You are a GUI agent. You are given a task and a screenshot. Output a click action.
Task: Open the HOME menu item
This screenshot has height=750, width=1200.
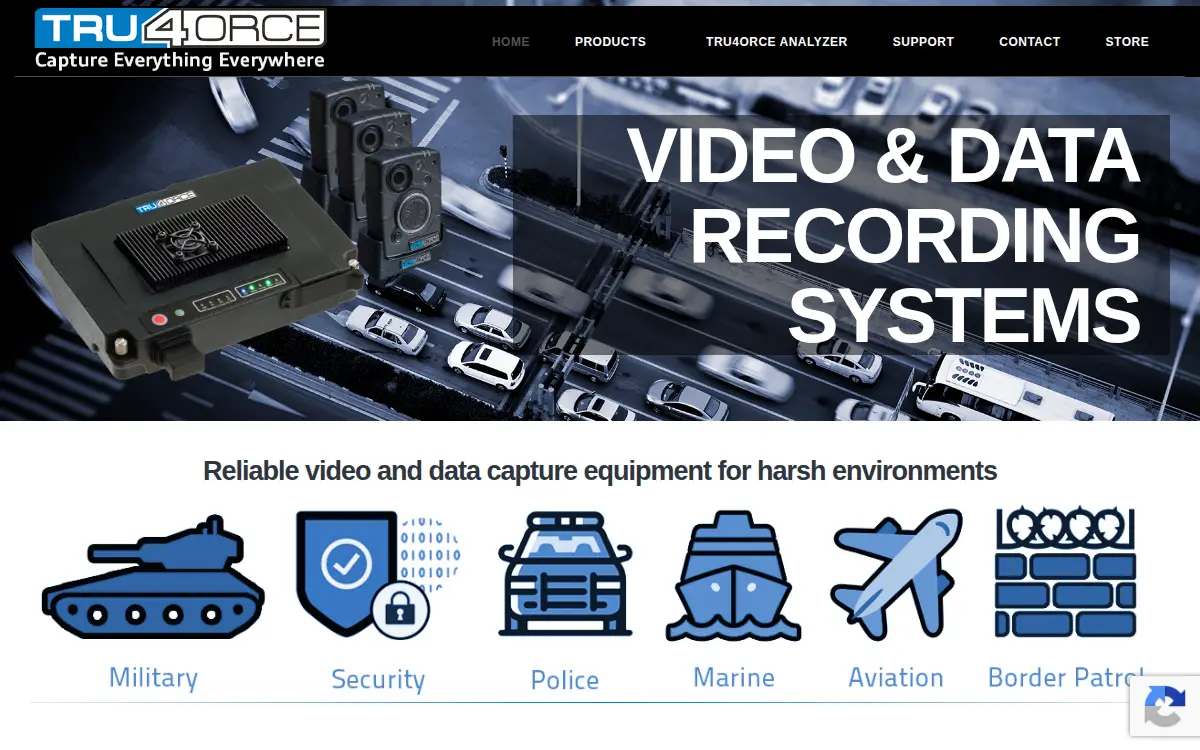tap(511, 42)
